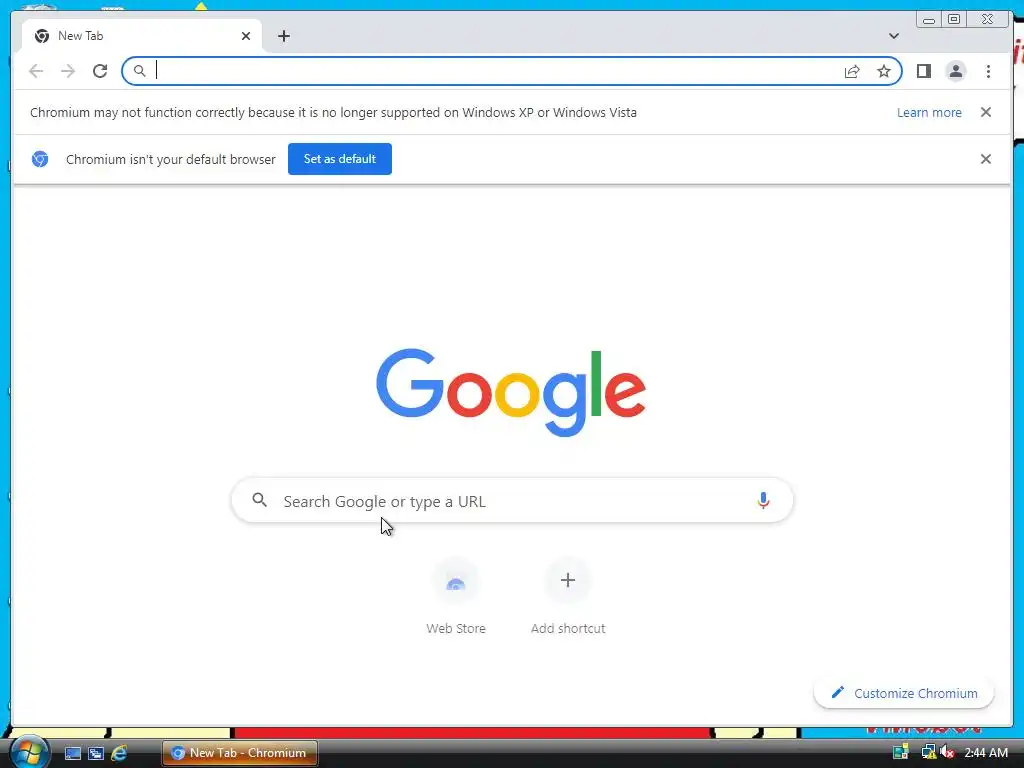Show desktop from quick launch

[72, 753]
